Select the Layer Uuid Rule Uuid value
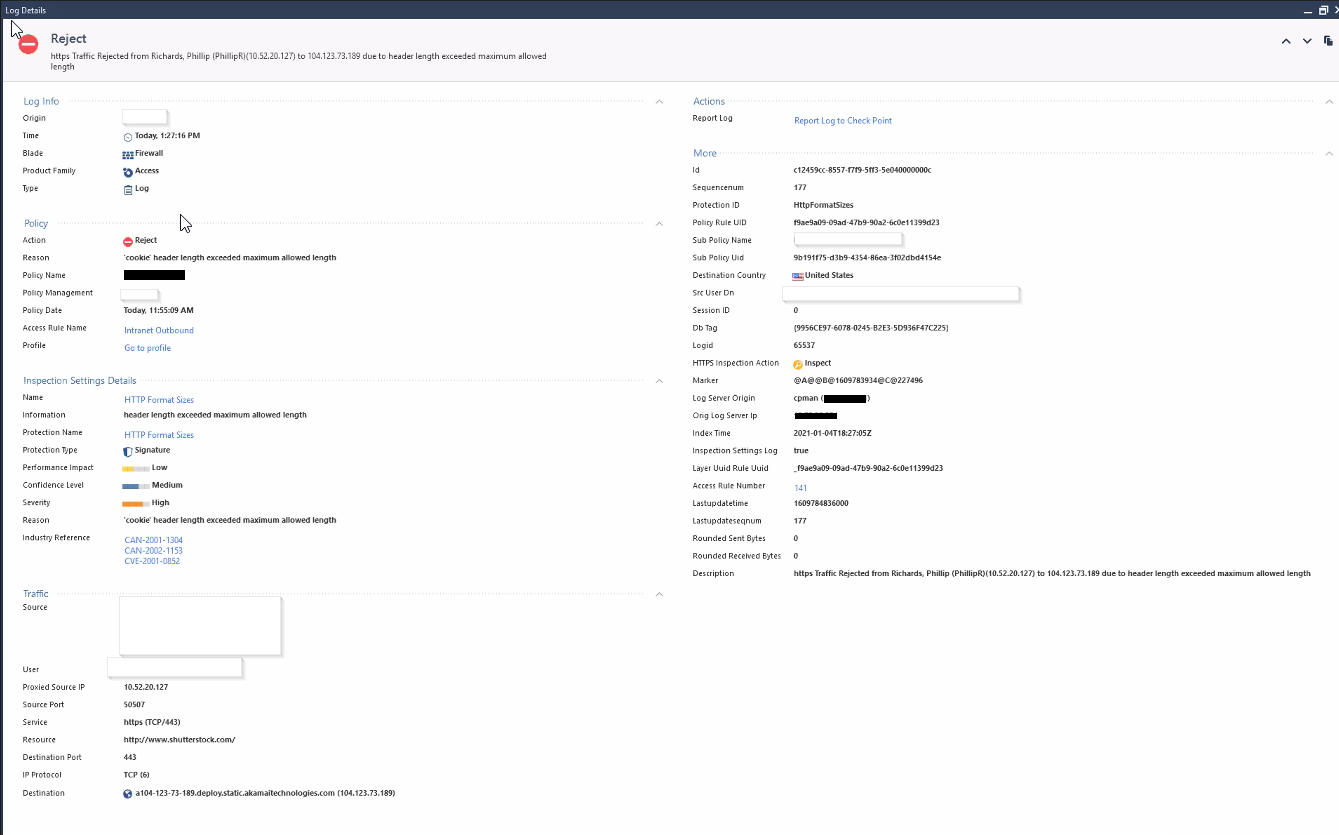 point(868,468)
